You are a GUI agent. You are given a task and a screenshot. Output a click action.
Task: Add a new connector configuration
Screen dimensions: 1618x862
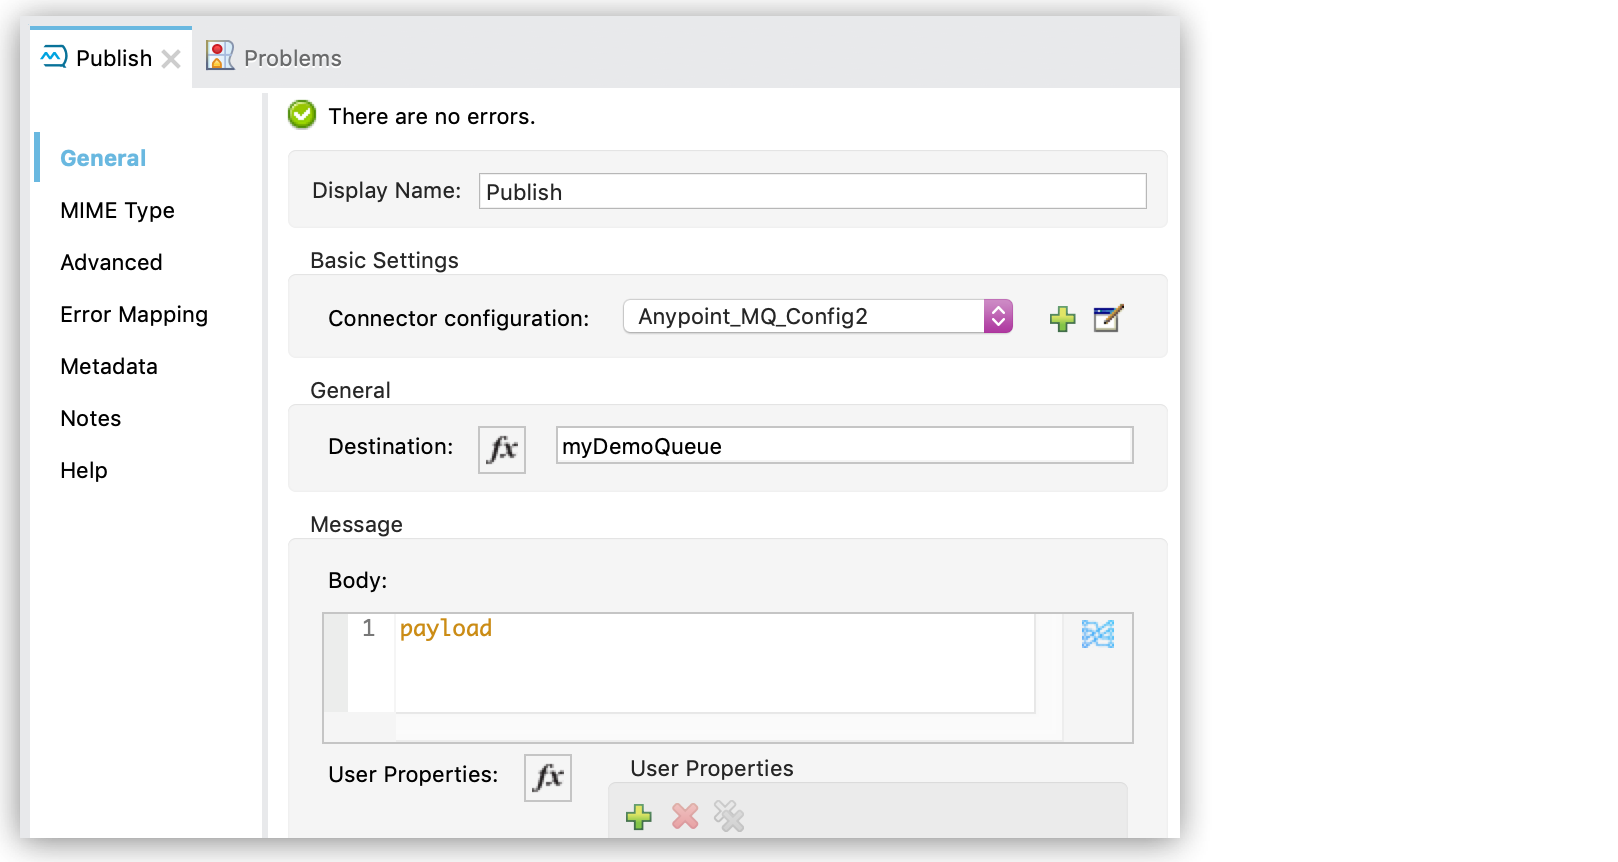(x=1062, y=318)
